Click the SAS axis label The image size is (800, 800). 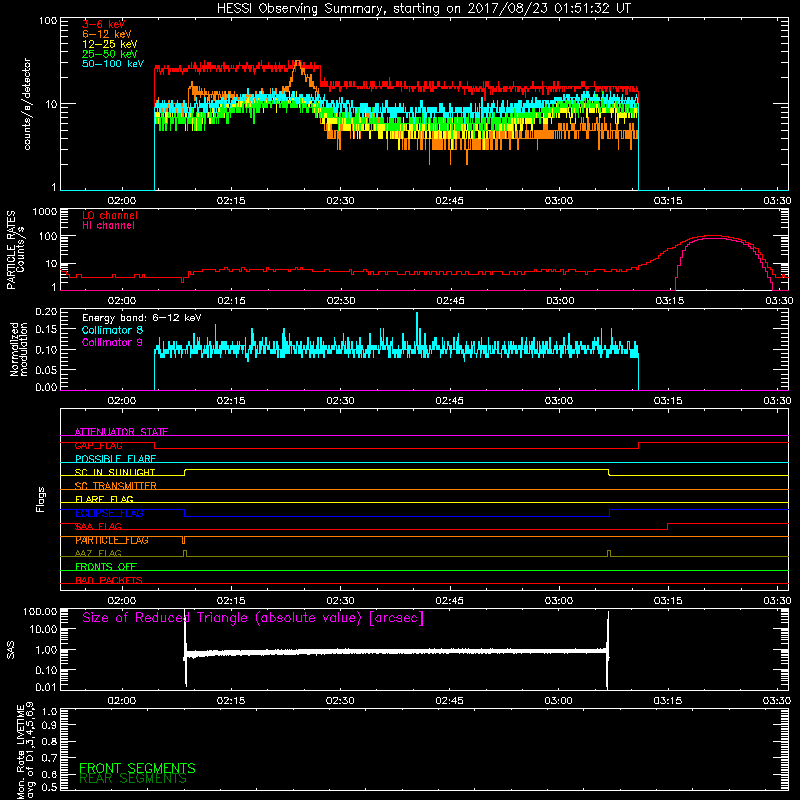click(x=11, y=650)
